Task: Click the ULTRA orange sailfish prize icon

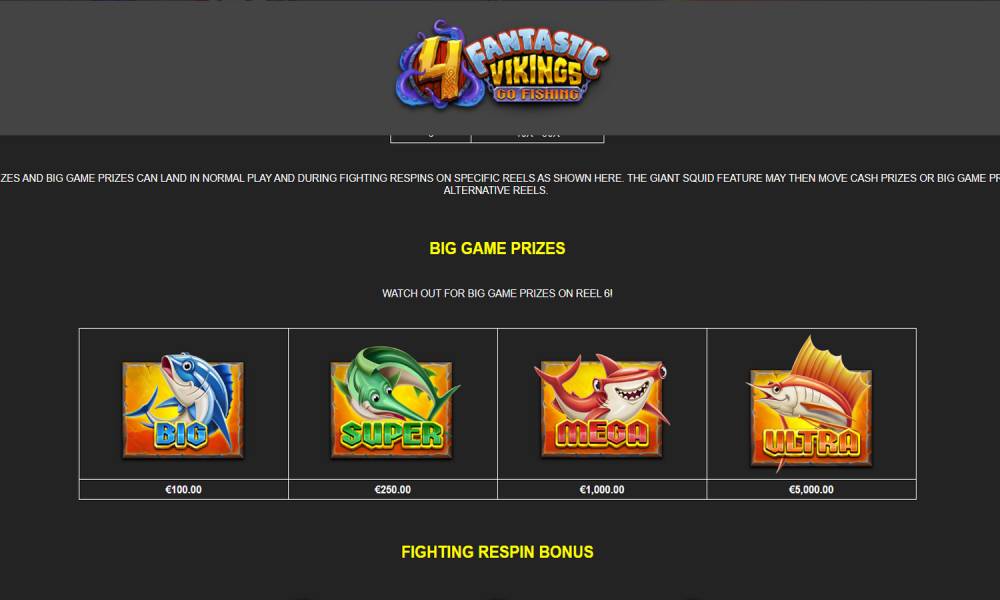Action: pyautogui.click(x=810, y=404)
